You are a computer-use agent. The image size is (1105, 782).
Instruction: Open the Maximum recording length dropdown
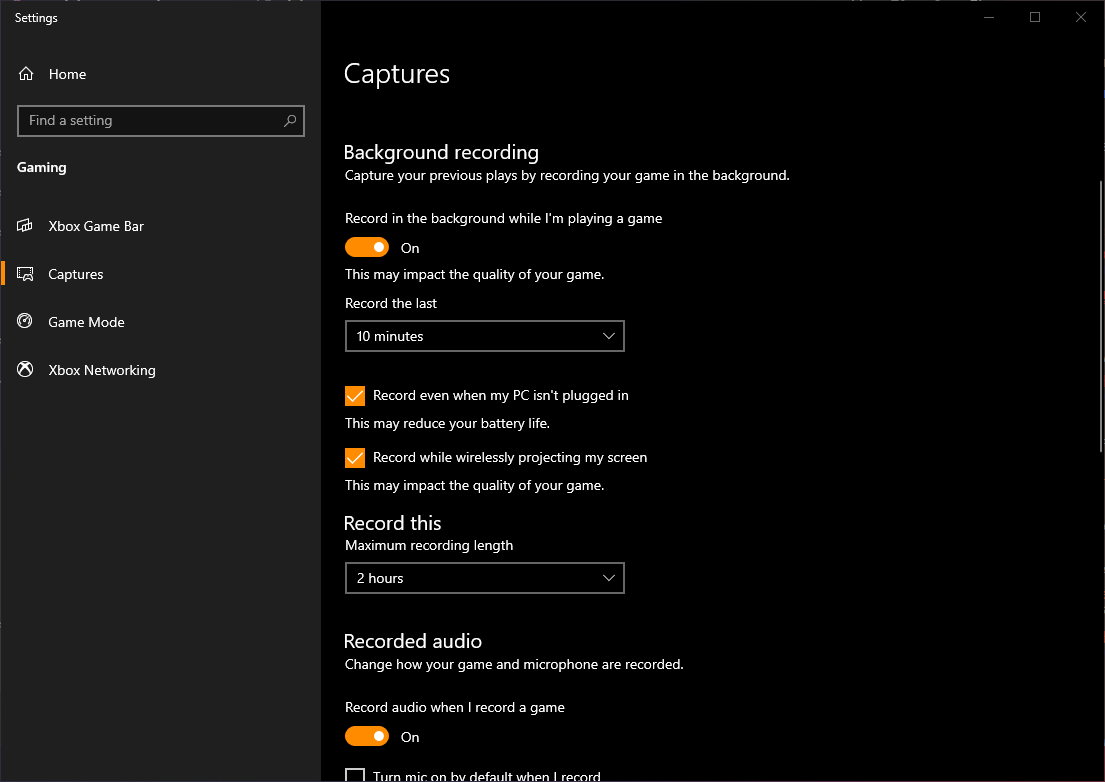[x=485, y=578]
